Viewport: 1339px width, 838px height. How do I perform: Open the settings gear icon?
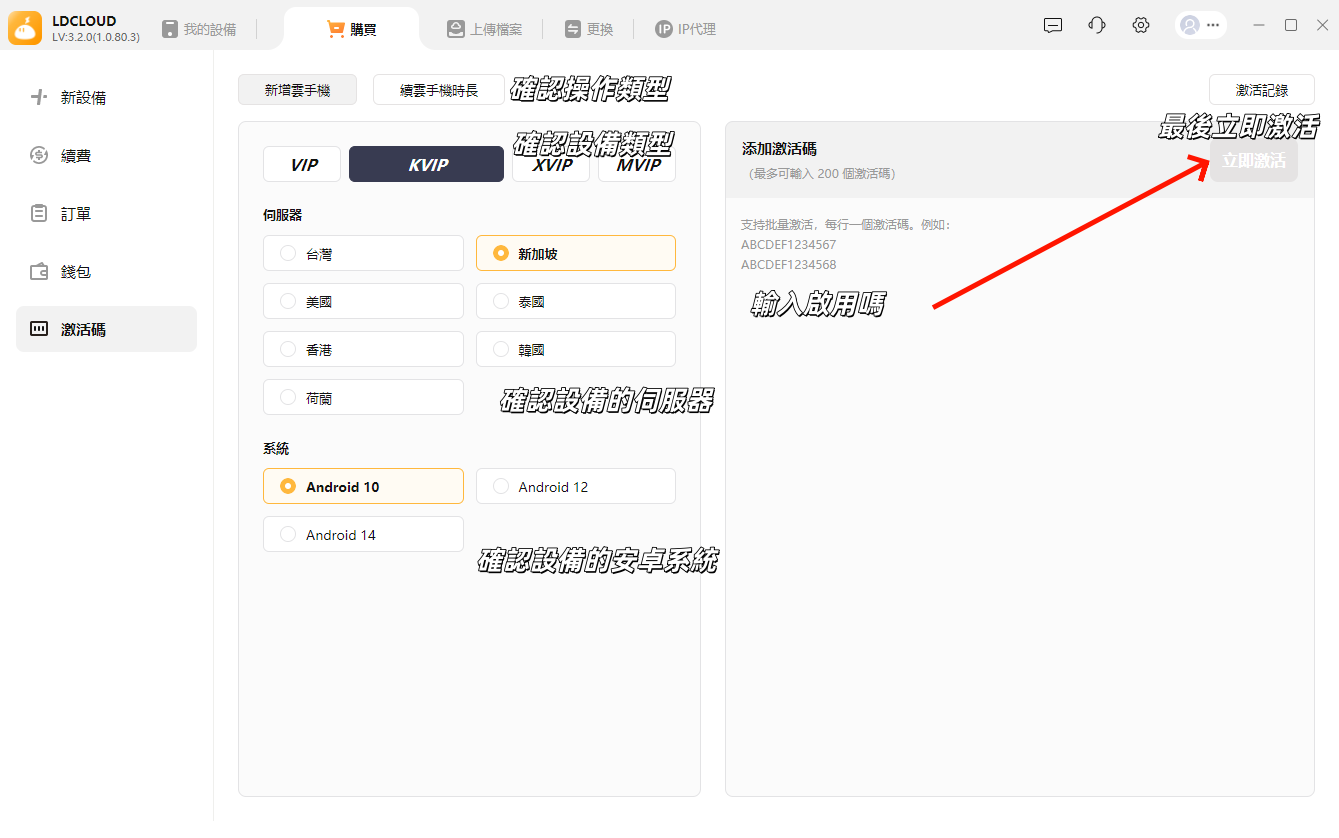(1141, 26)
